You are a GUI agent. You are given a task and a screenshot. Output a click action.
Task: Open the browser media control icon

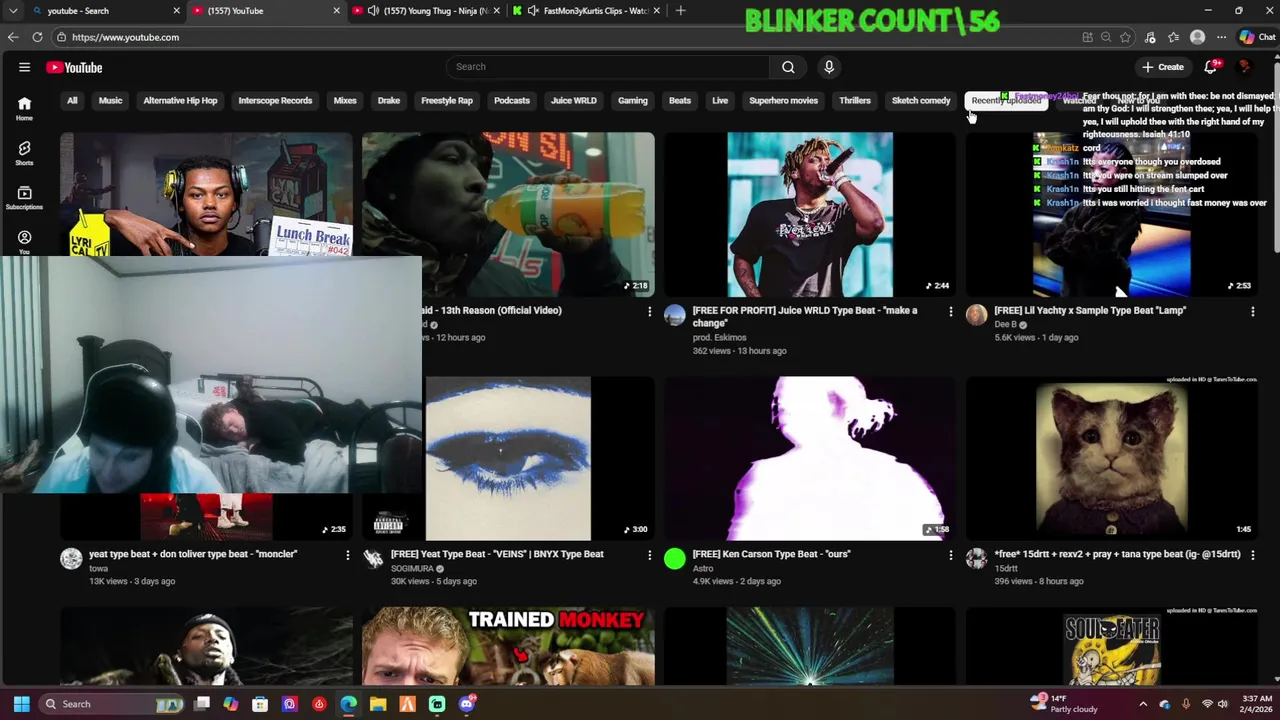(x=1150, y=37)
